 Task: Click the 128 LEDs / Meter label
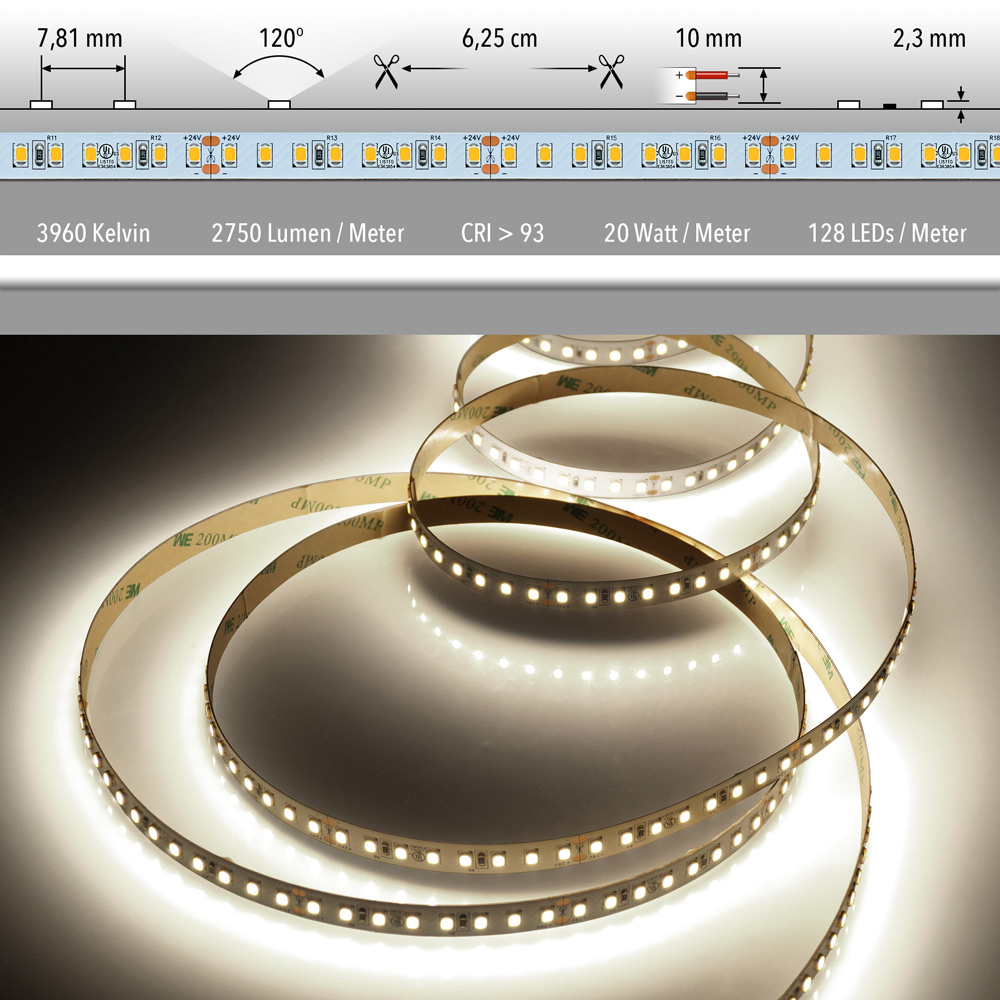(887, 233)
